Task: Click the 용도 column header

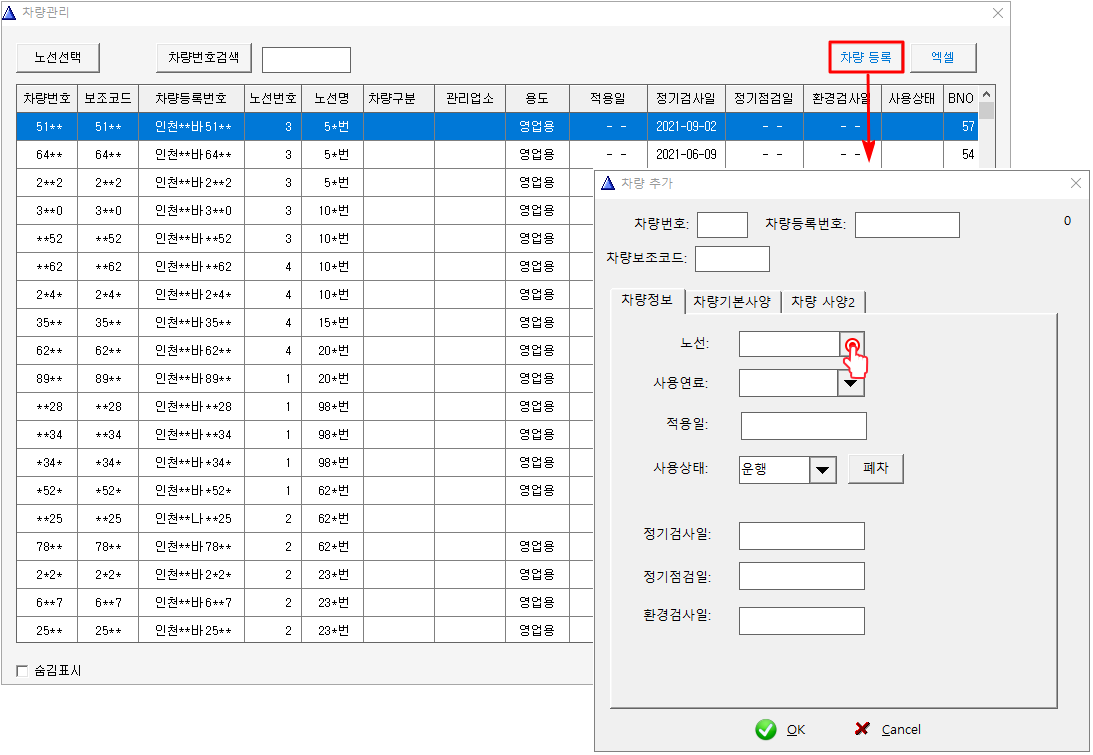Action: tap(537, 98)
